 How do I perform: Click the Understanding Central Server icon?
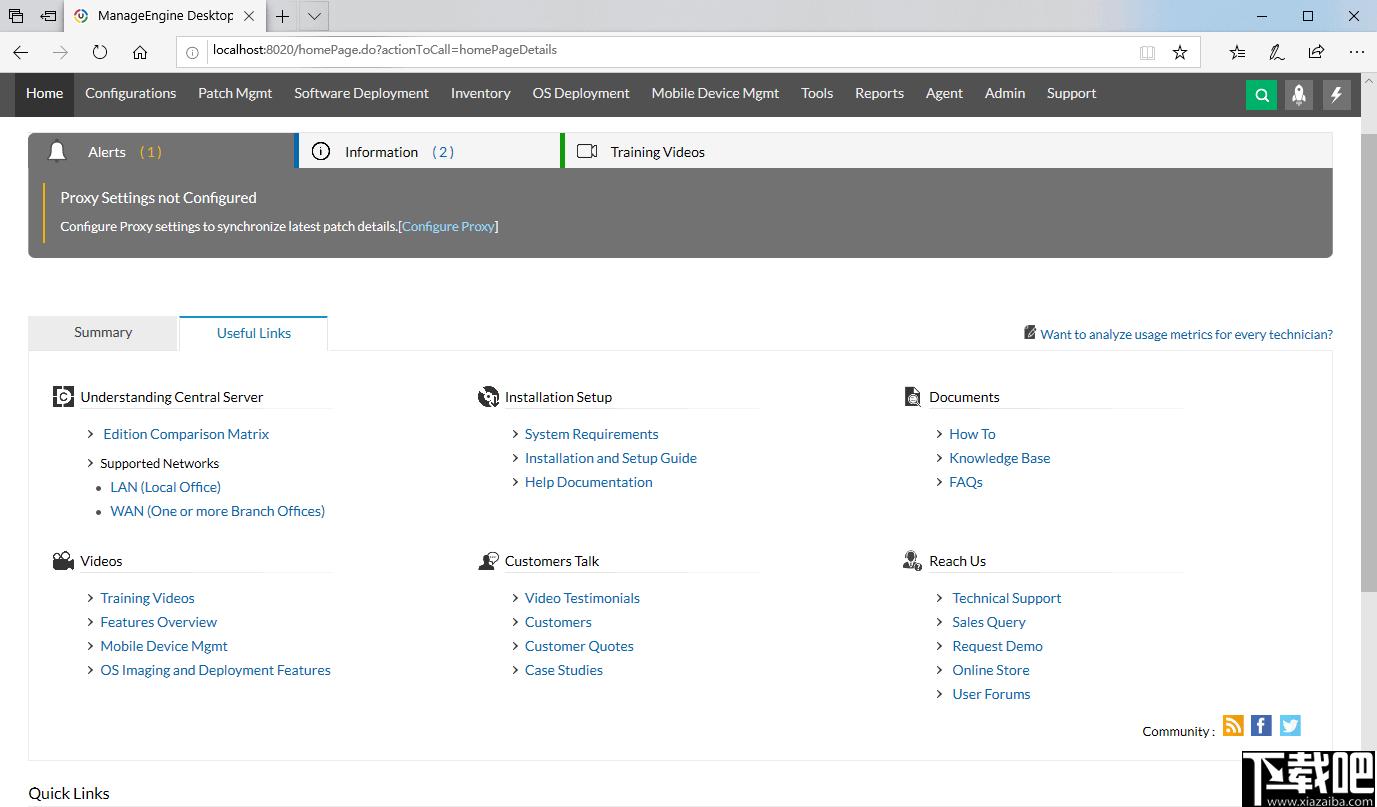[x=63, y=397]
